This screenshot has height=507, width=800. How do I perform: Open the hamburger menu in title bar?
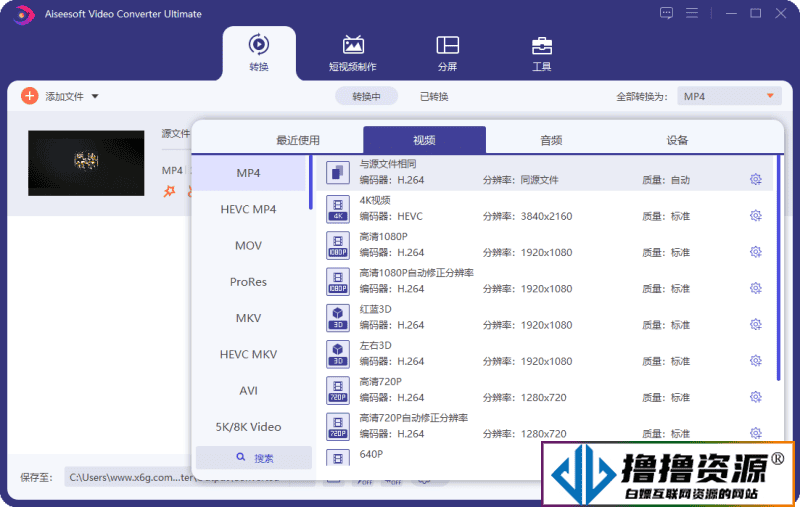point(692,13)
